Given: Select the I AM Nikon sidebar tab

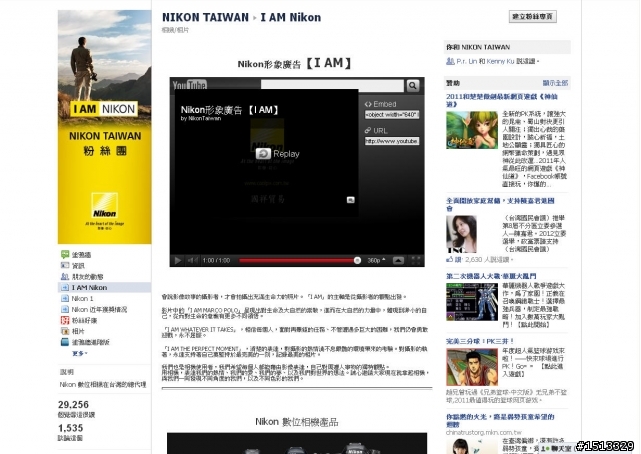Looking at the screenshot, I should tap(105, 288).
